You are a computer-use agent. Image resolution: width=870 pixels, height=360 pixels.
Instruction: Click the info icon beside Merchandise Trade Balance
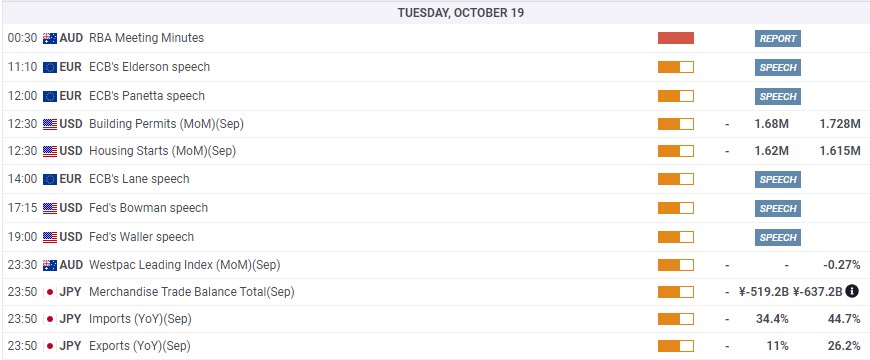coord(853,291)
